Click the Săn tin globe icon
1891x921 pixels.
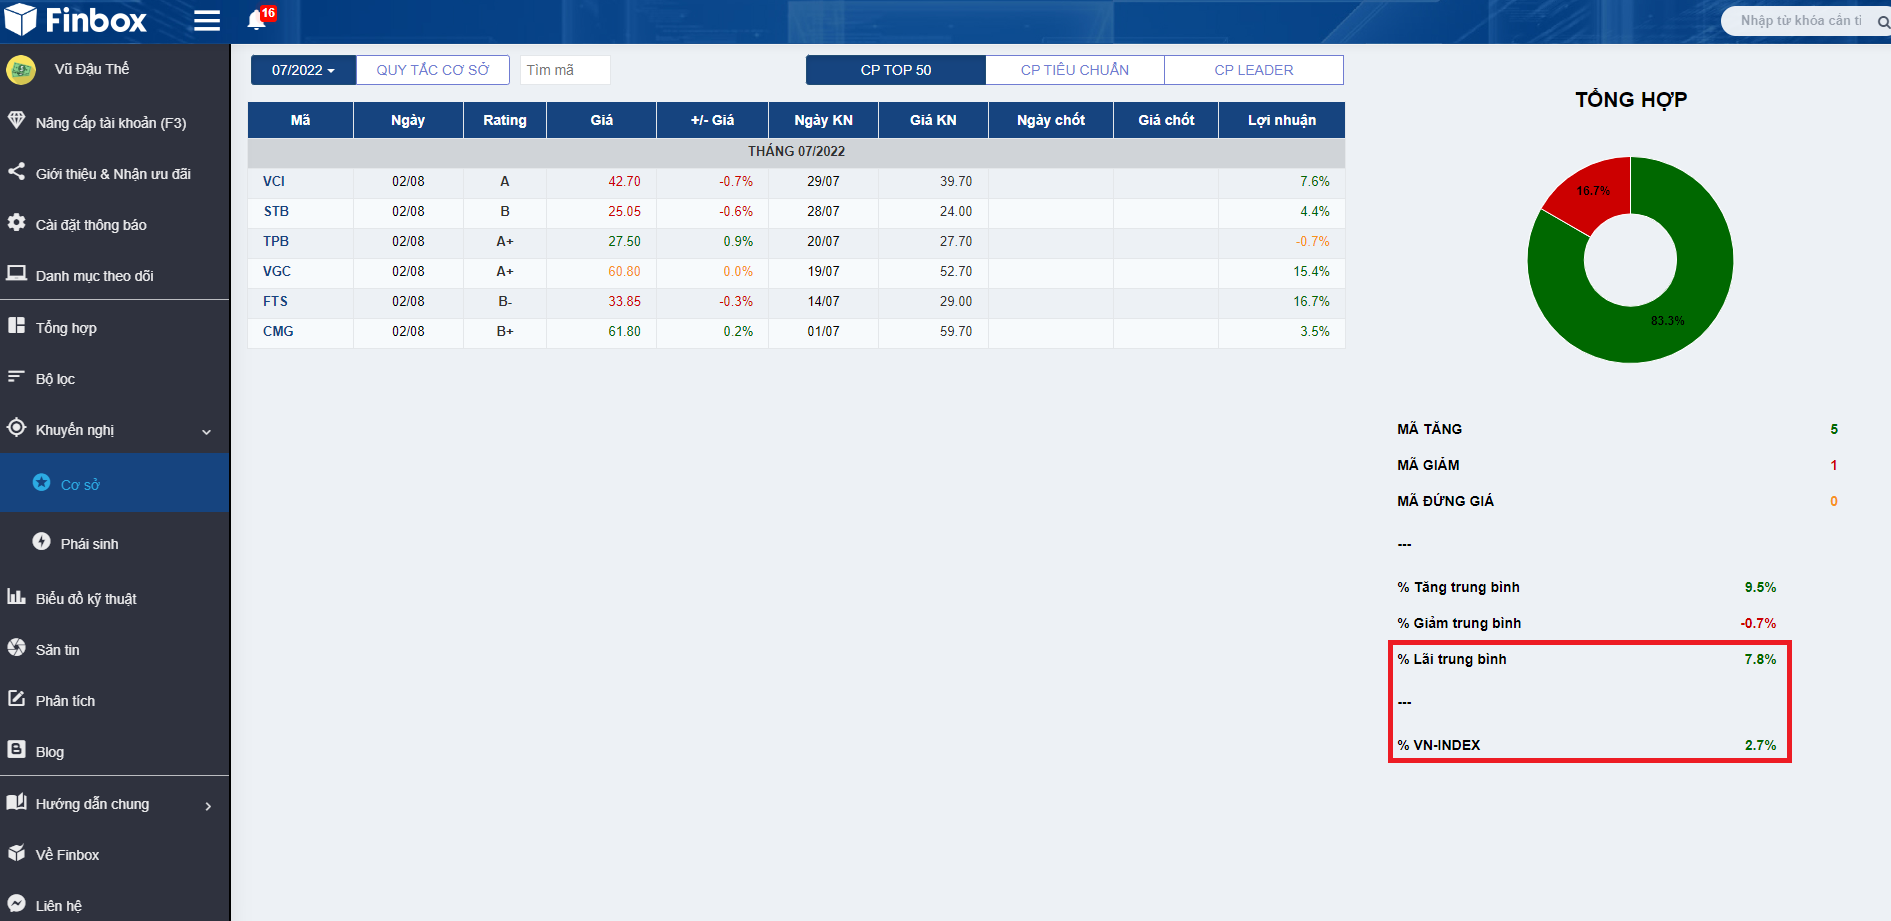tap(16, 647)
